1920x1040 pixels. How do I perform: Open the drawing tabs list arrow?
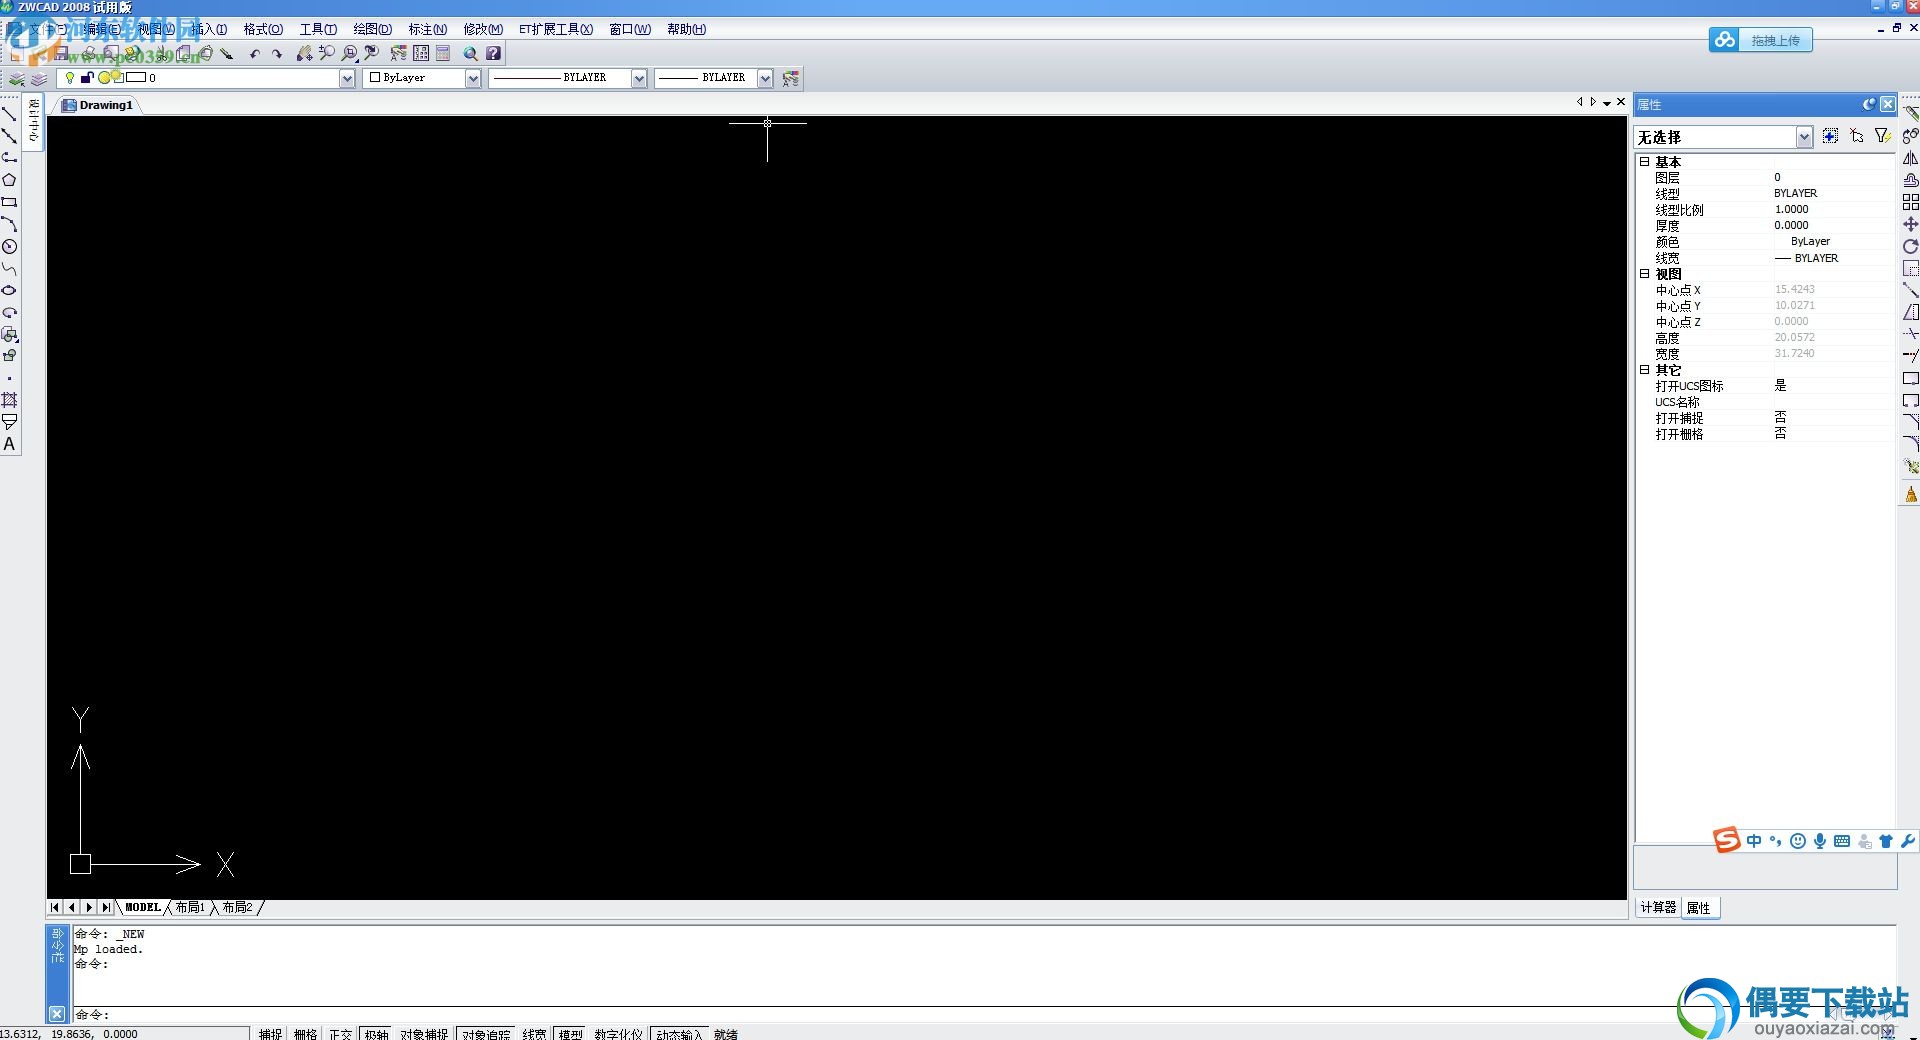pos(1606,103)
